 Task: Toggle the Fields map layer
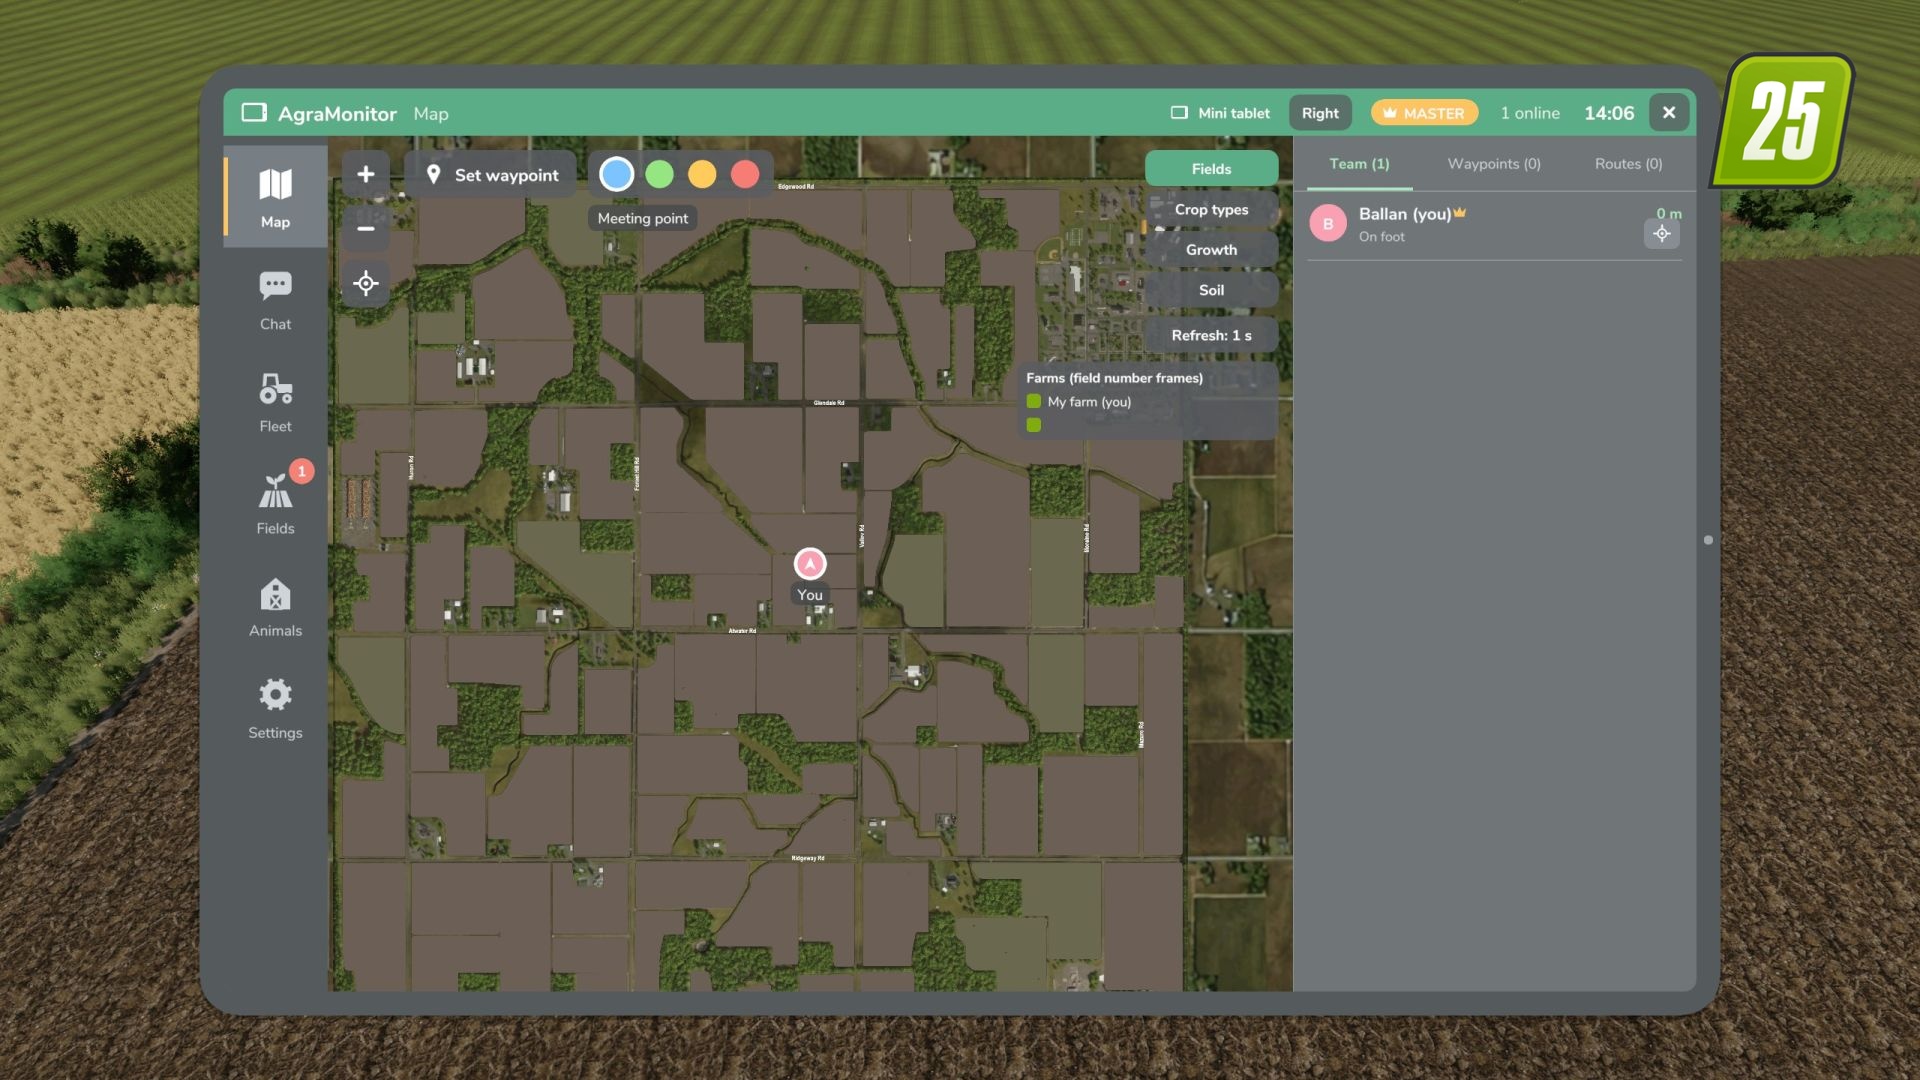pos(1211,169)
